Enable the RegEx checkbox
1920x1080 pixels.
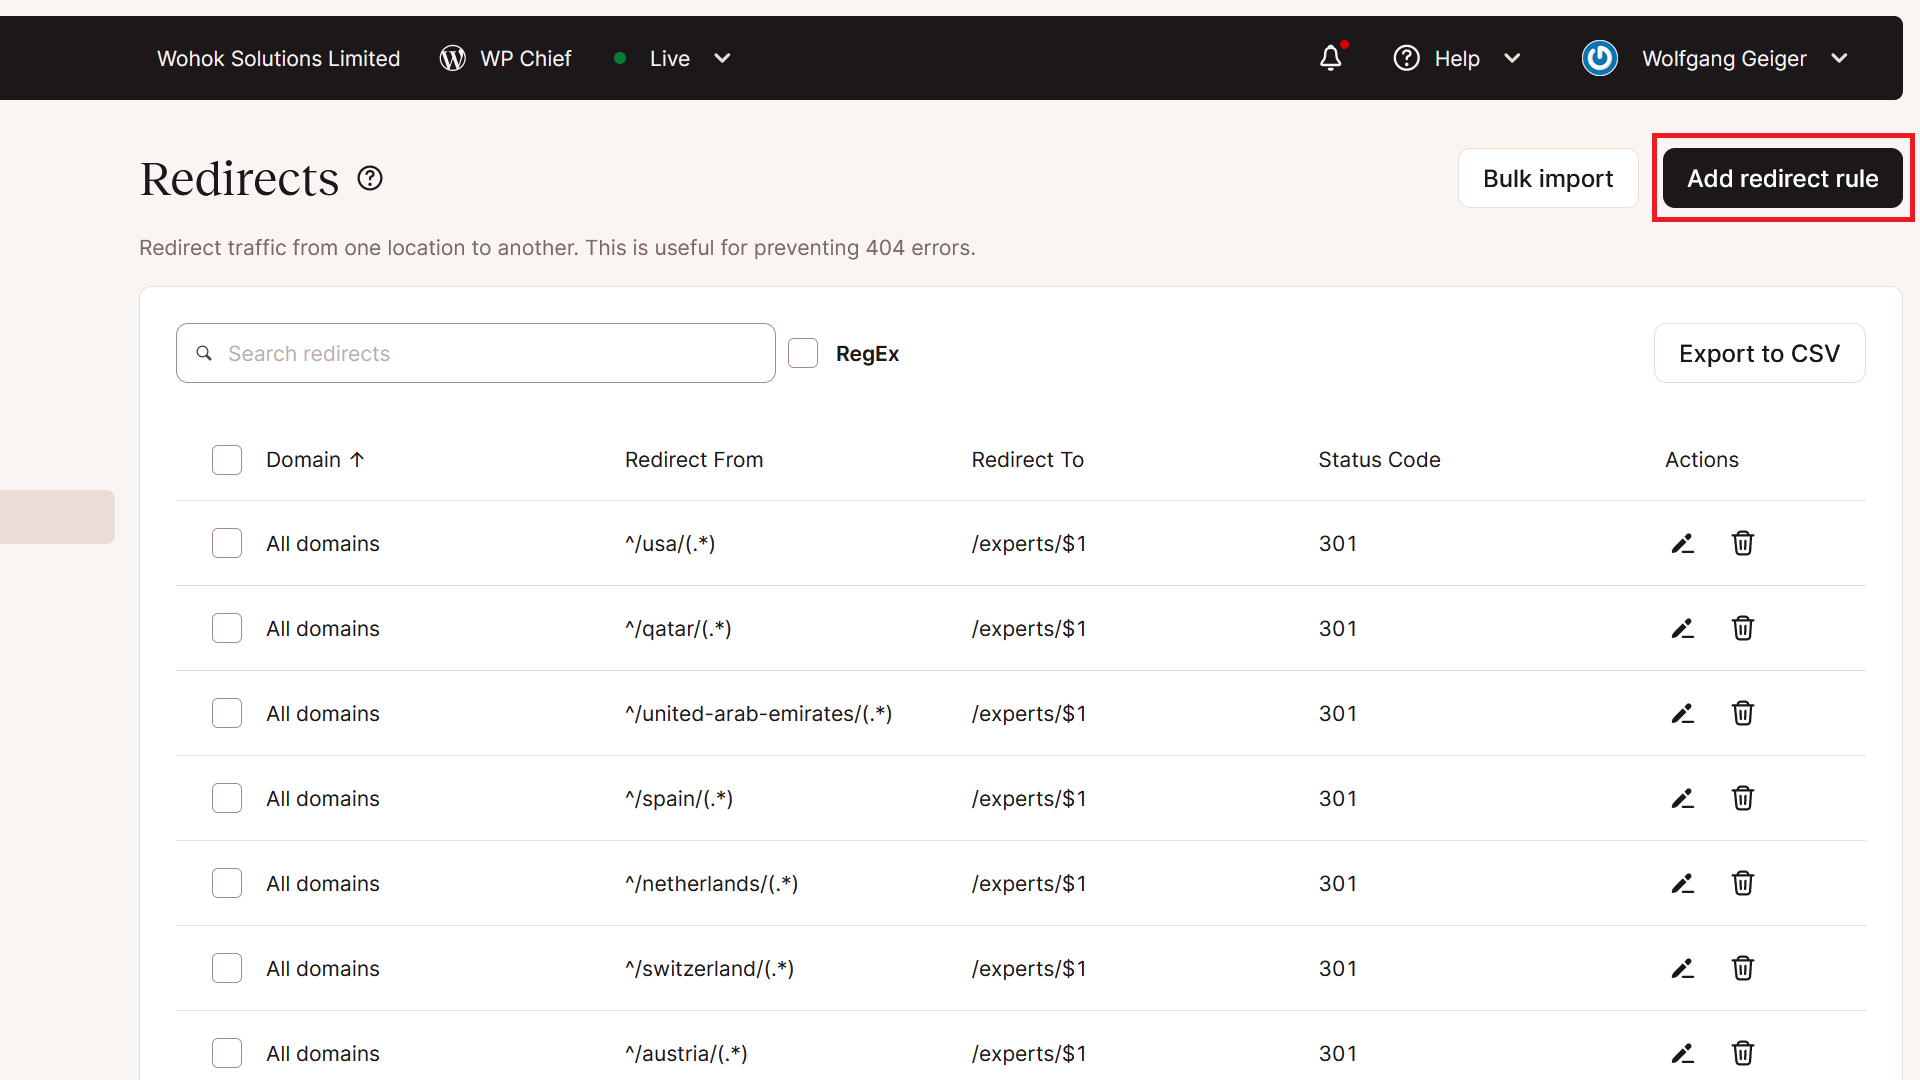pyautogui.click(x=804, y=352)
